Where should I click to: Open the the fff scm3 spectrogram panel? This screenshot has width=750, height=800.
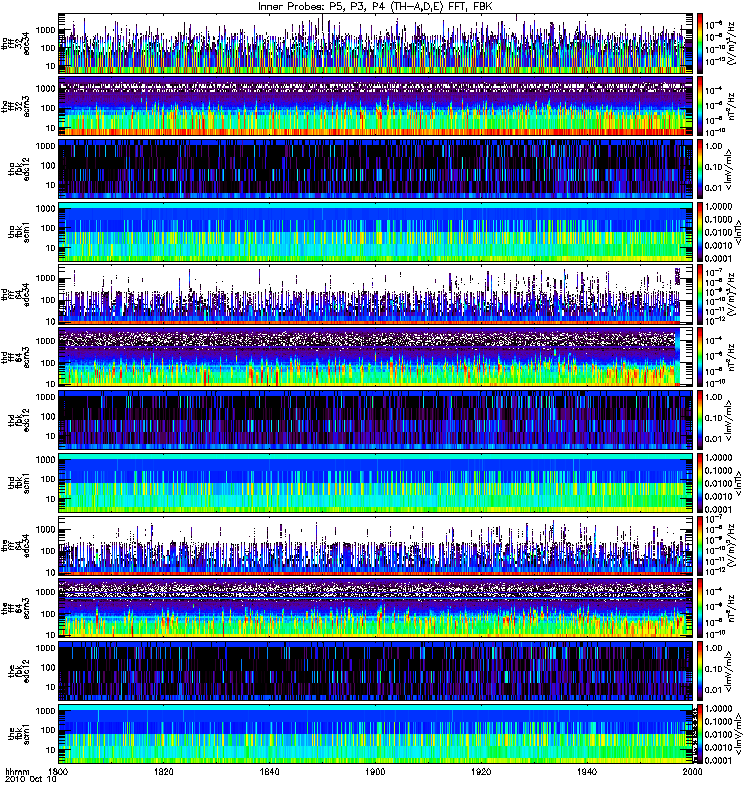pos(376,608)
